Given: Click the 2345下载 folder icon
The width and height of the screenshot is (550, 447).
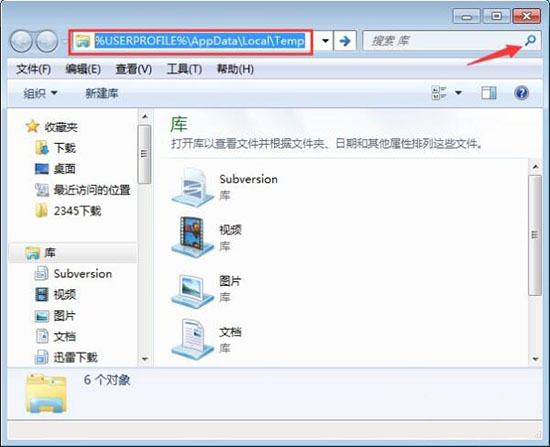Looking at the screenshot, I should coord(41,211).
